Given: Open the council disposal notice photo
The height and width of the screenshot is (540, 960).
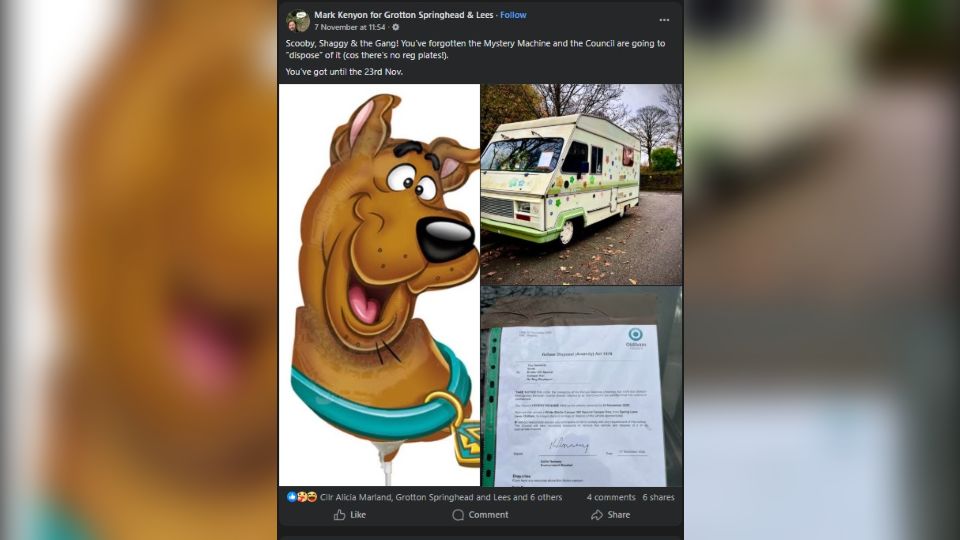Looking at the screenshot, I should click(x=582, y=386).
